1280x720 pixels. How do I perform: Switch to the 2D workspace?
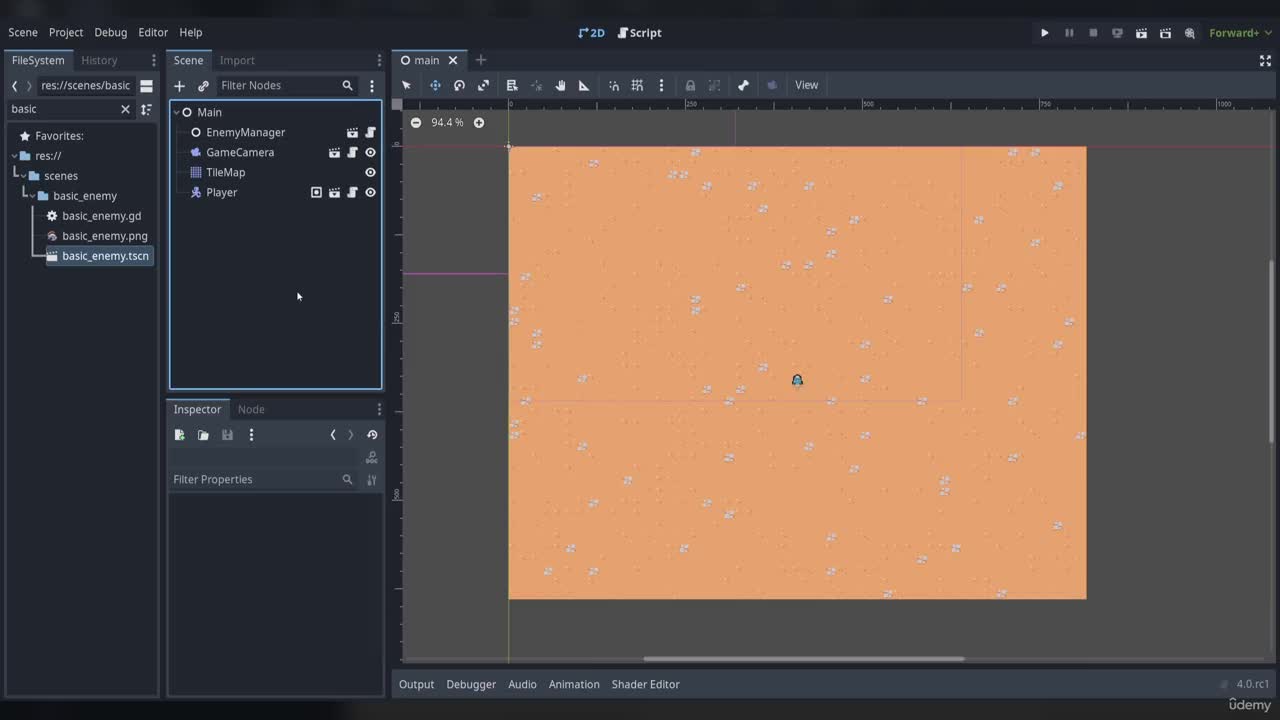point(592,32)
